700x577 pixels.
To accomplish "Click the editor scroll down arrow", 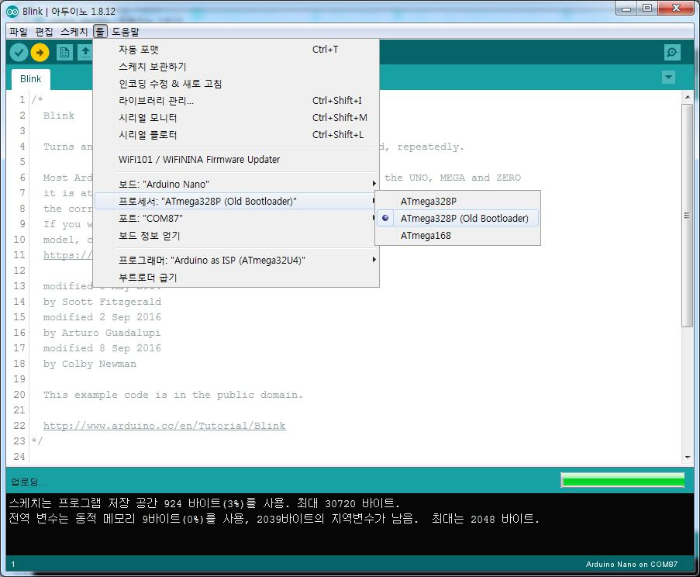I will (x=687, y=457).
